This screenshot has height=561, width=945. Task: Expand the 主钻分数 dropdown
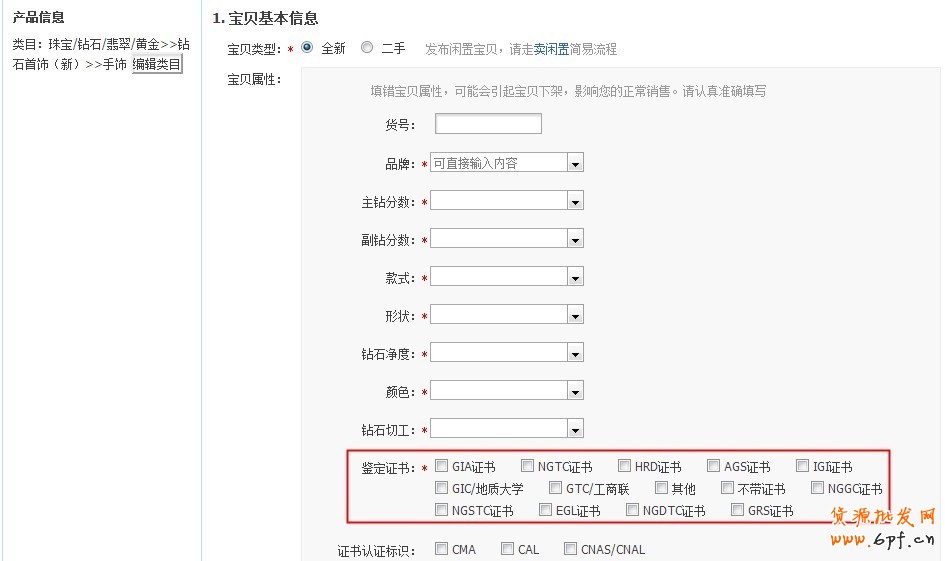(x=575, y=201)
